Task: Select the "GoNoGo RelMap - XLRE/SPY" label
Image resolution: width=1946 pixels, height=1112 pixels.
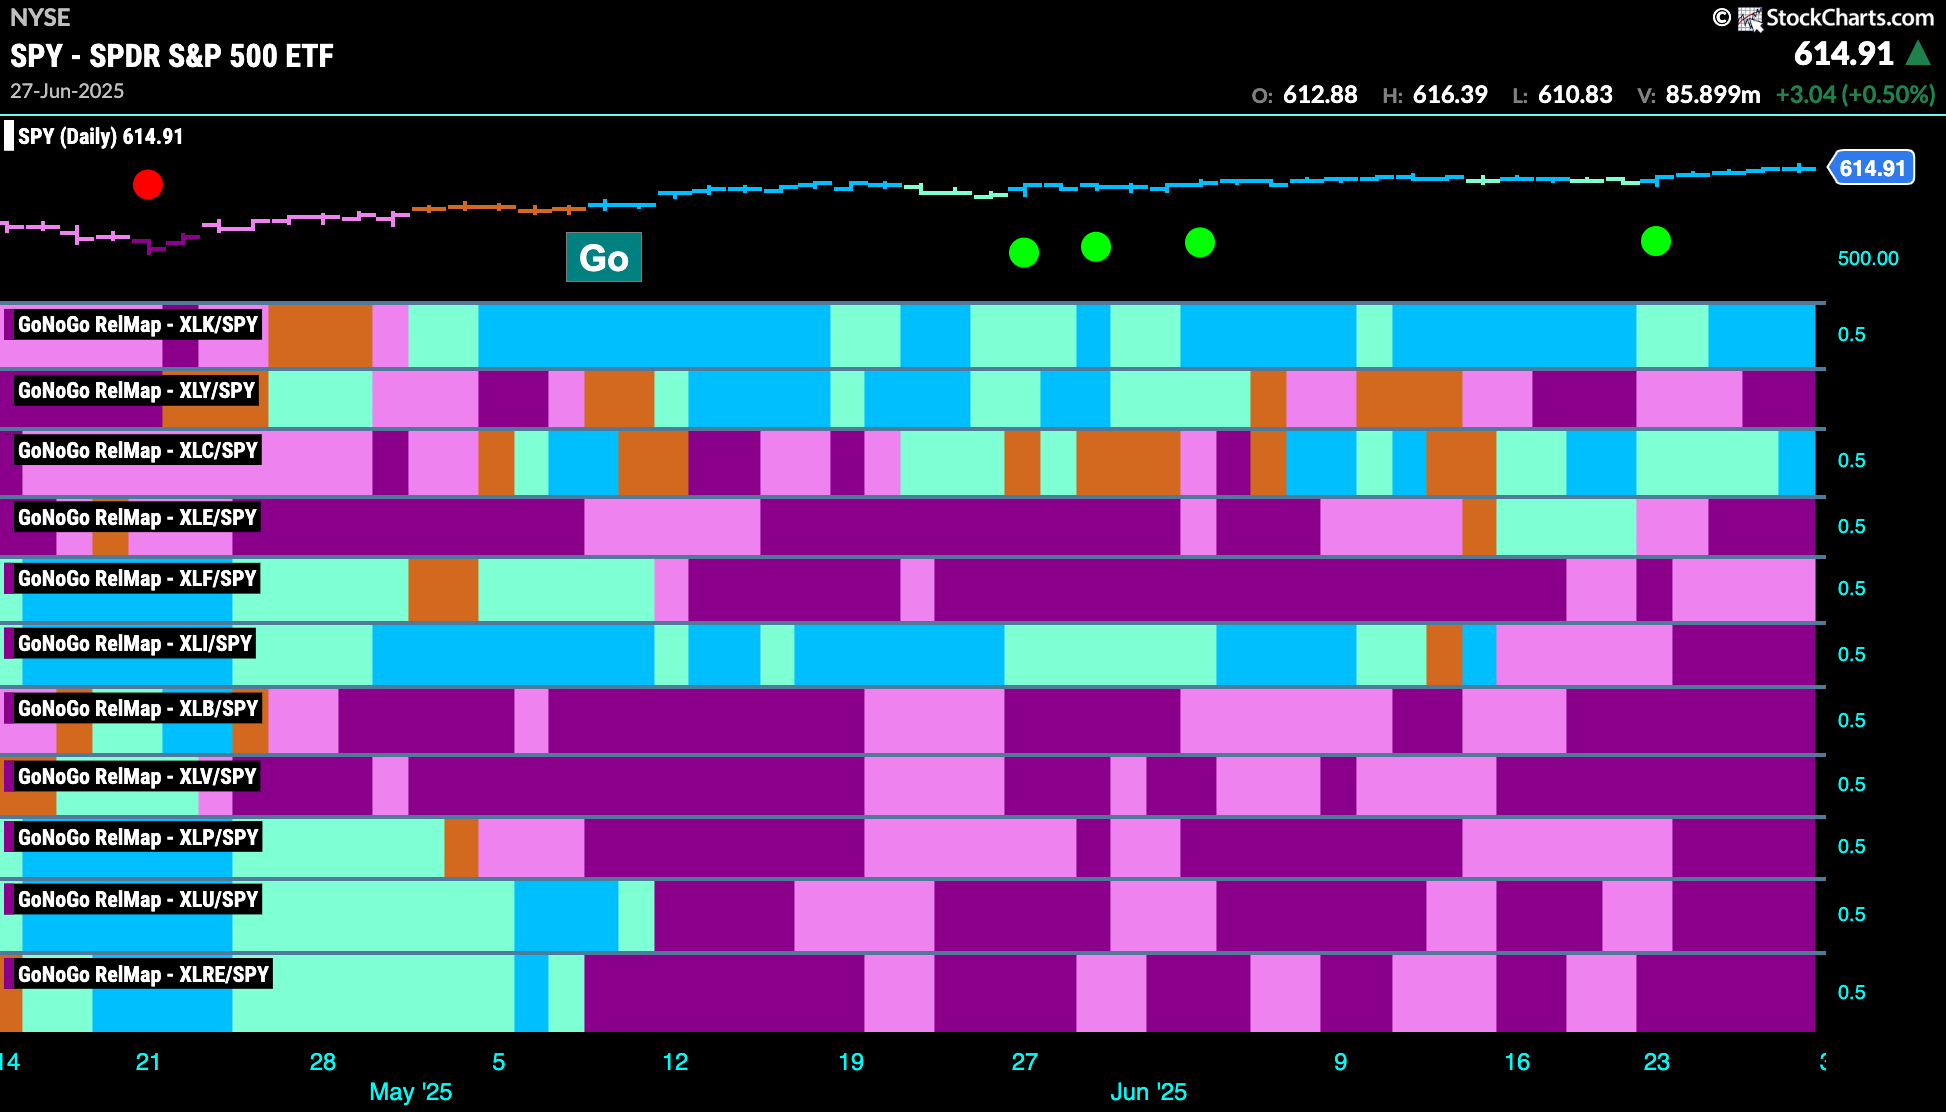Action: [143, 974]
